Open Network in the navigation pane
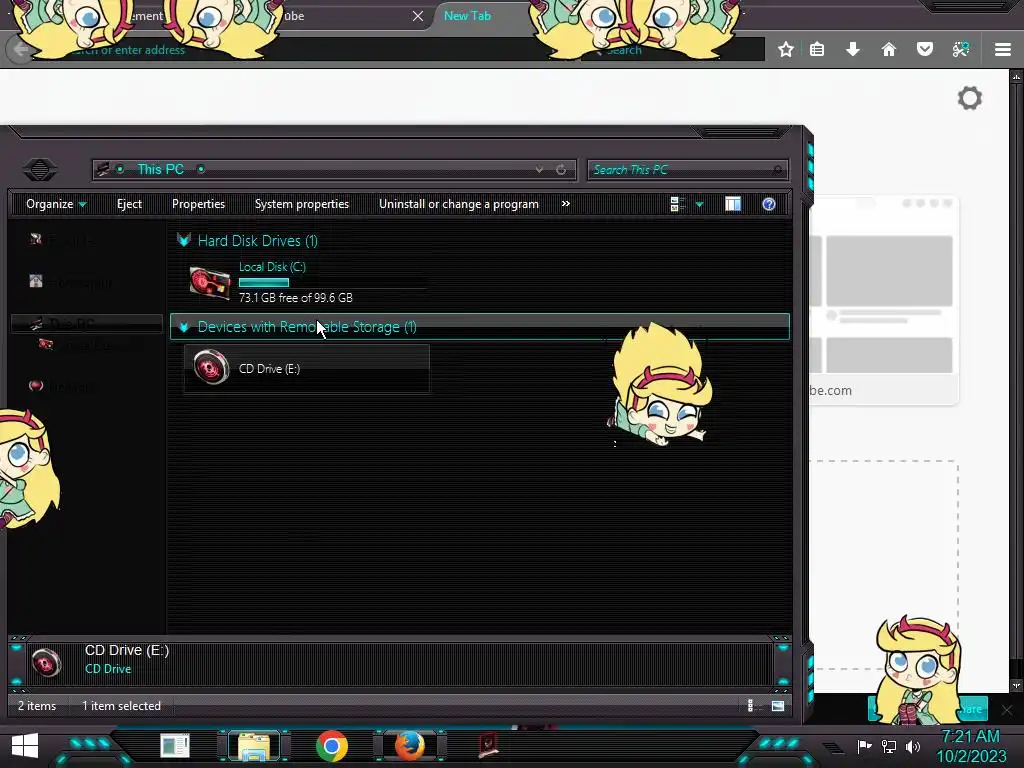This screenshot has width=1024, height=768. coord(62,387)
